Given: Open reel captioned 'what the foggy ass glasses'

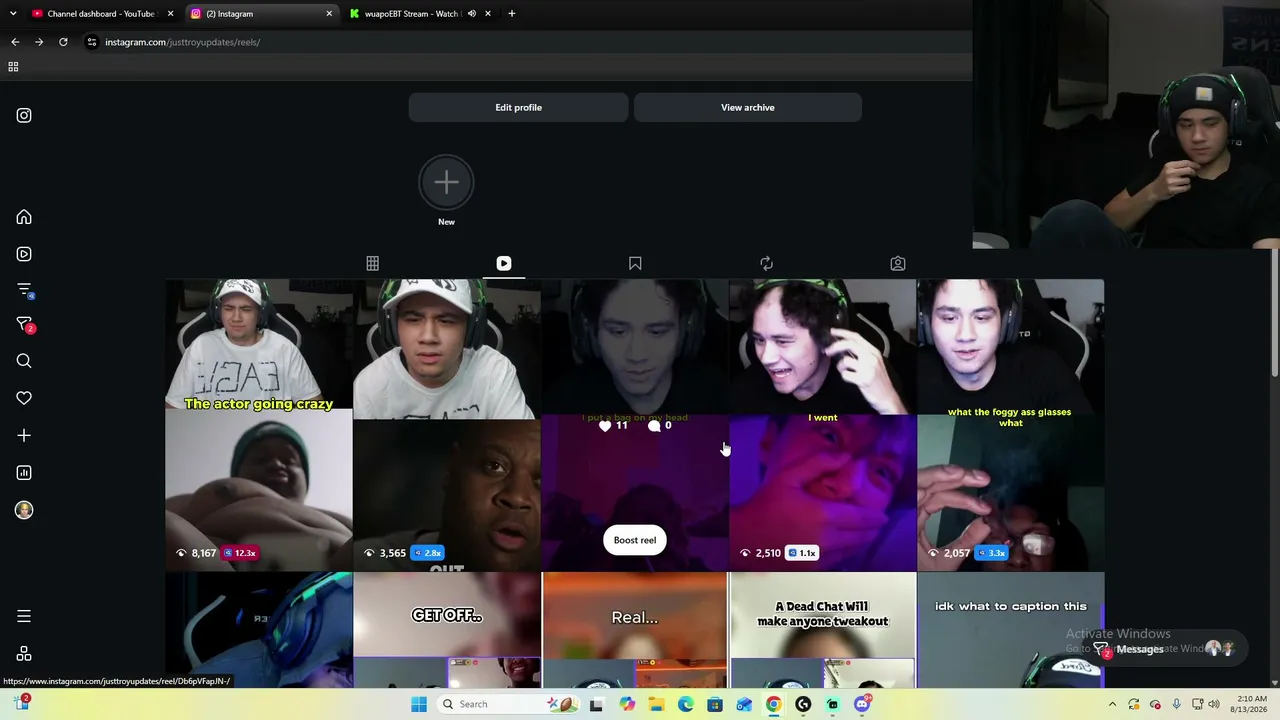Looking at the screenshot, I should 1011,425.
